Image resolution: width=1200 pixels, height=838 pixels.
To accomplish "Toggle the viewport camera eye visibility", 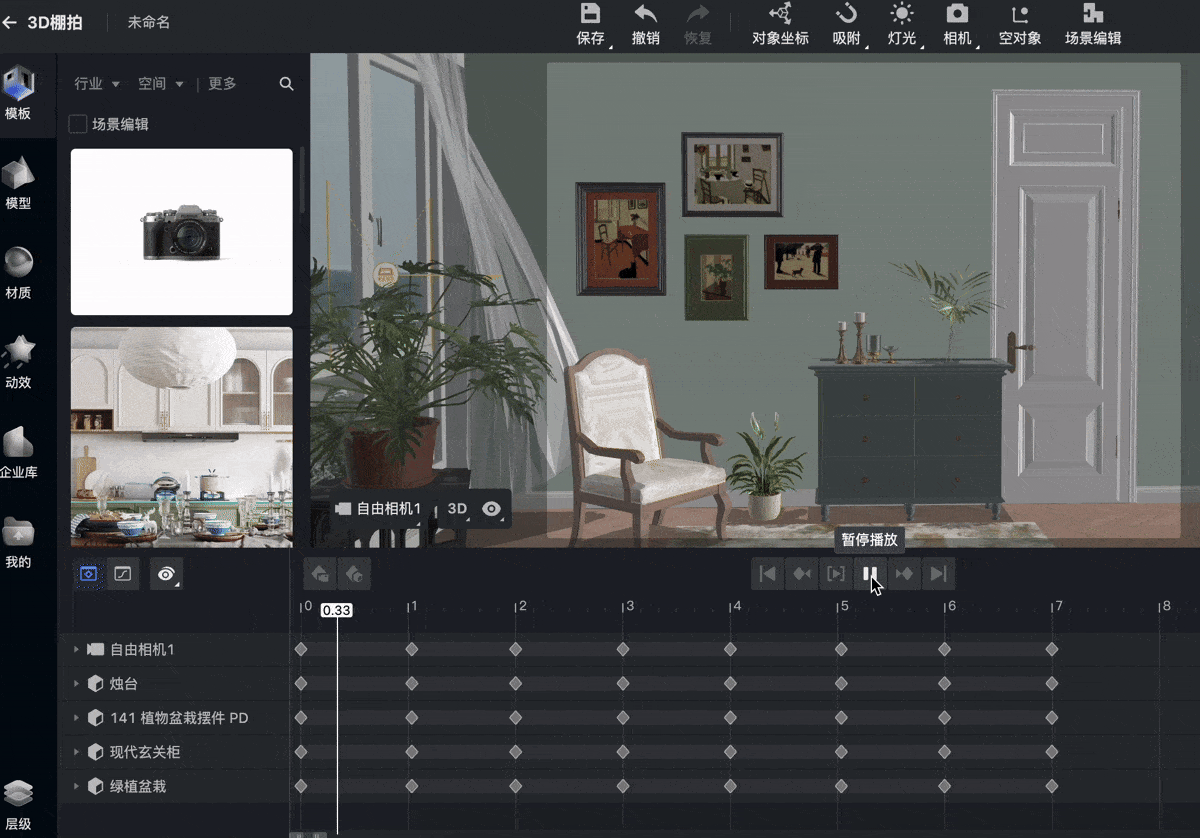I will coord(491,509).
